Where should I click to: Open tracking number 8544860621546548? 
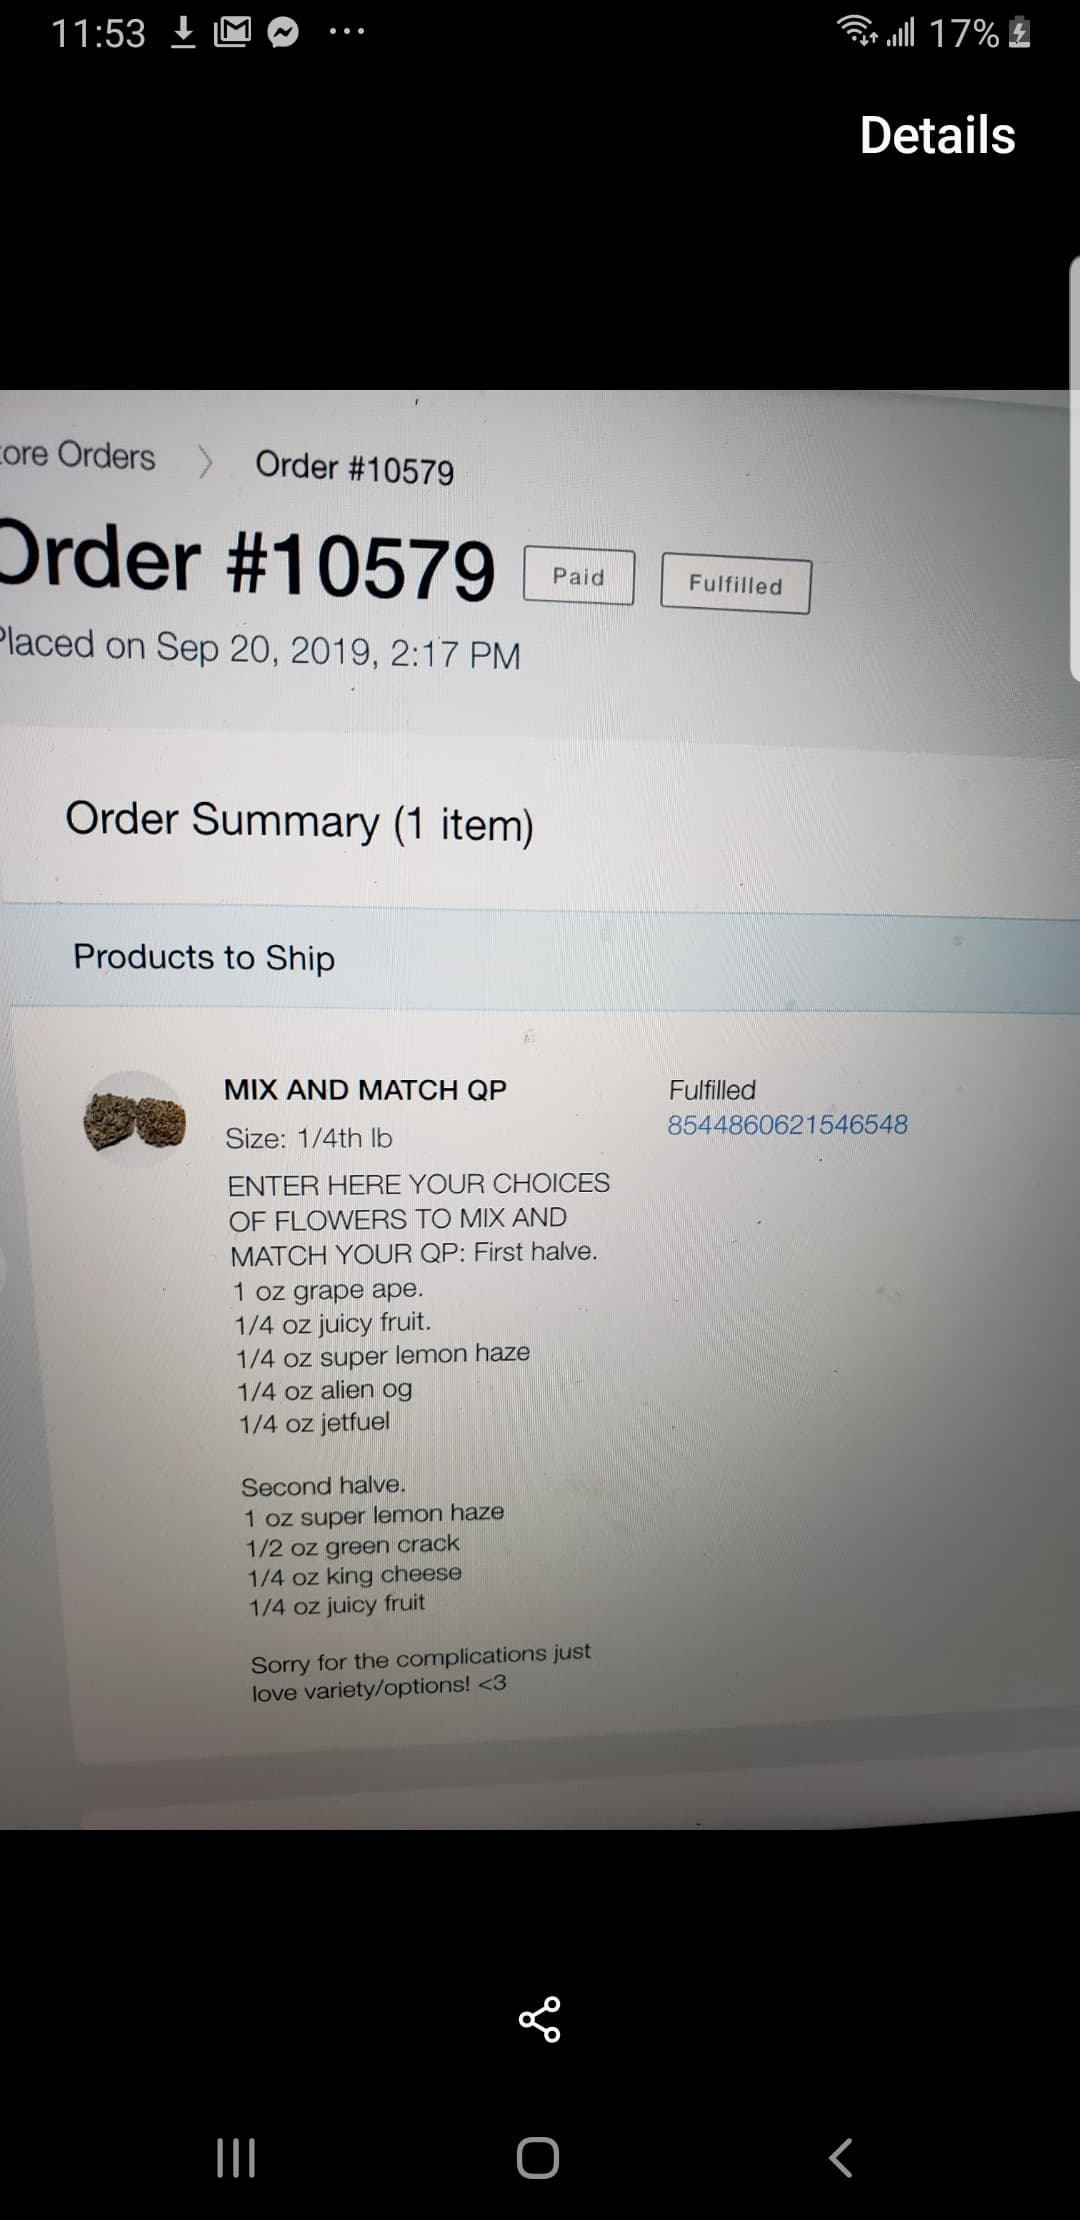(x=787, y=1124)
